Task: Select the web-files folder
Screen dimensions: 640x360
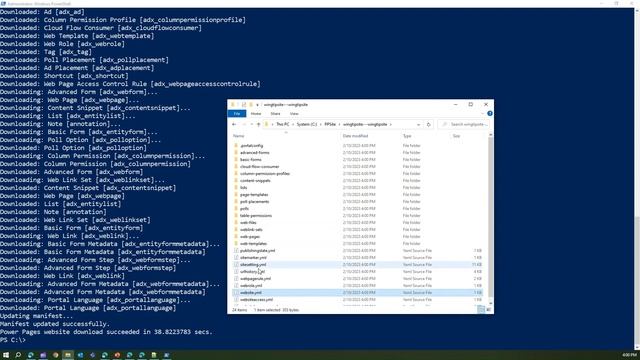Action: [248, 222]
